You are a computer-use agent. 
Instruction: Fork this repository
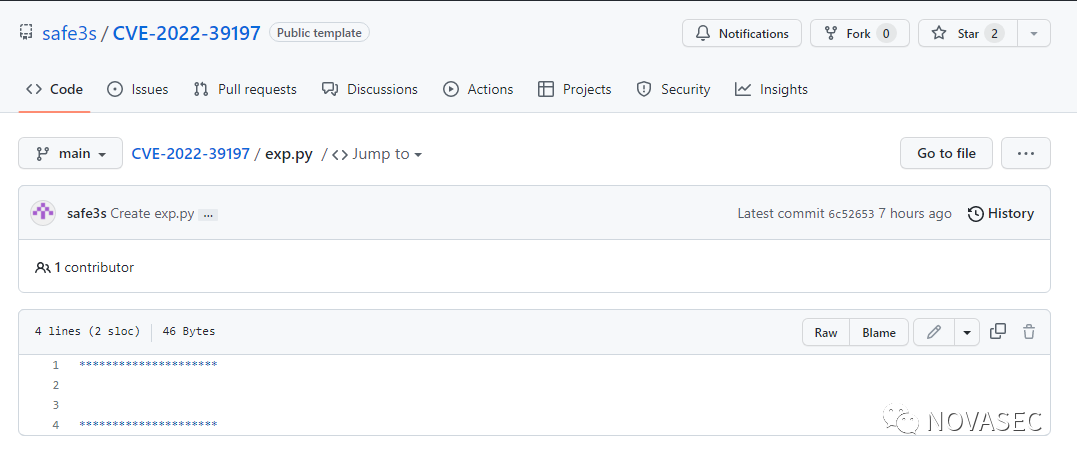tap(859, 33)
